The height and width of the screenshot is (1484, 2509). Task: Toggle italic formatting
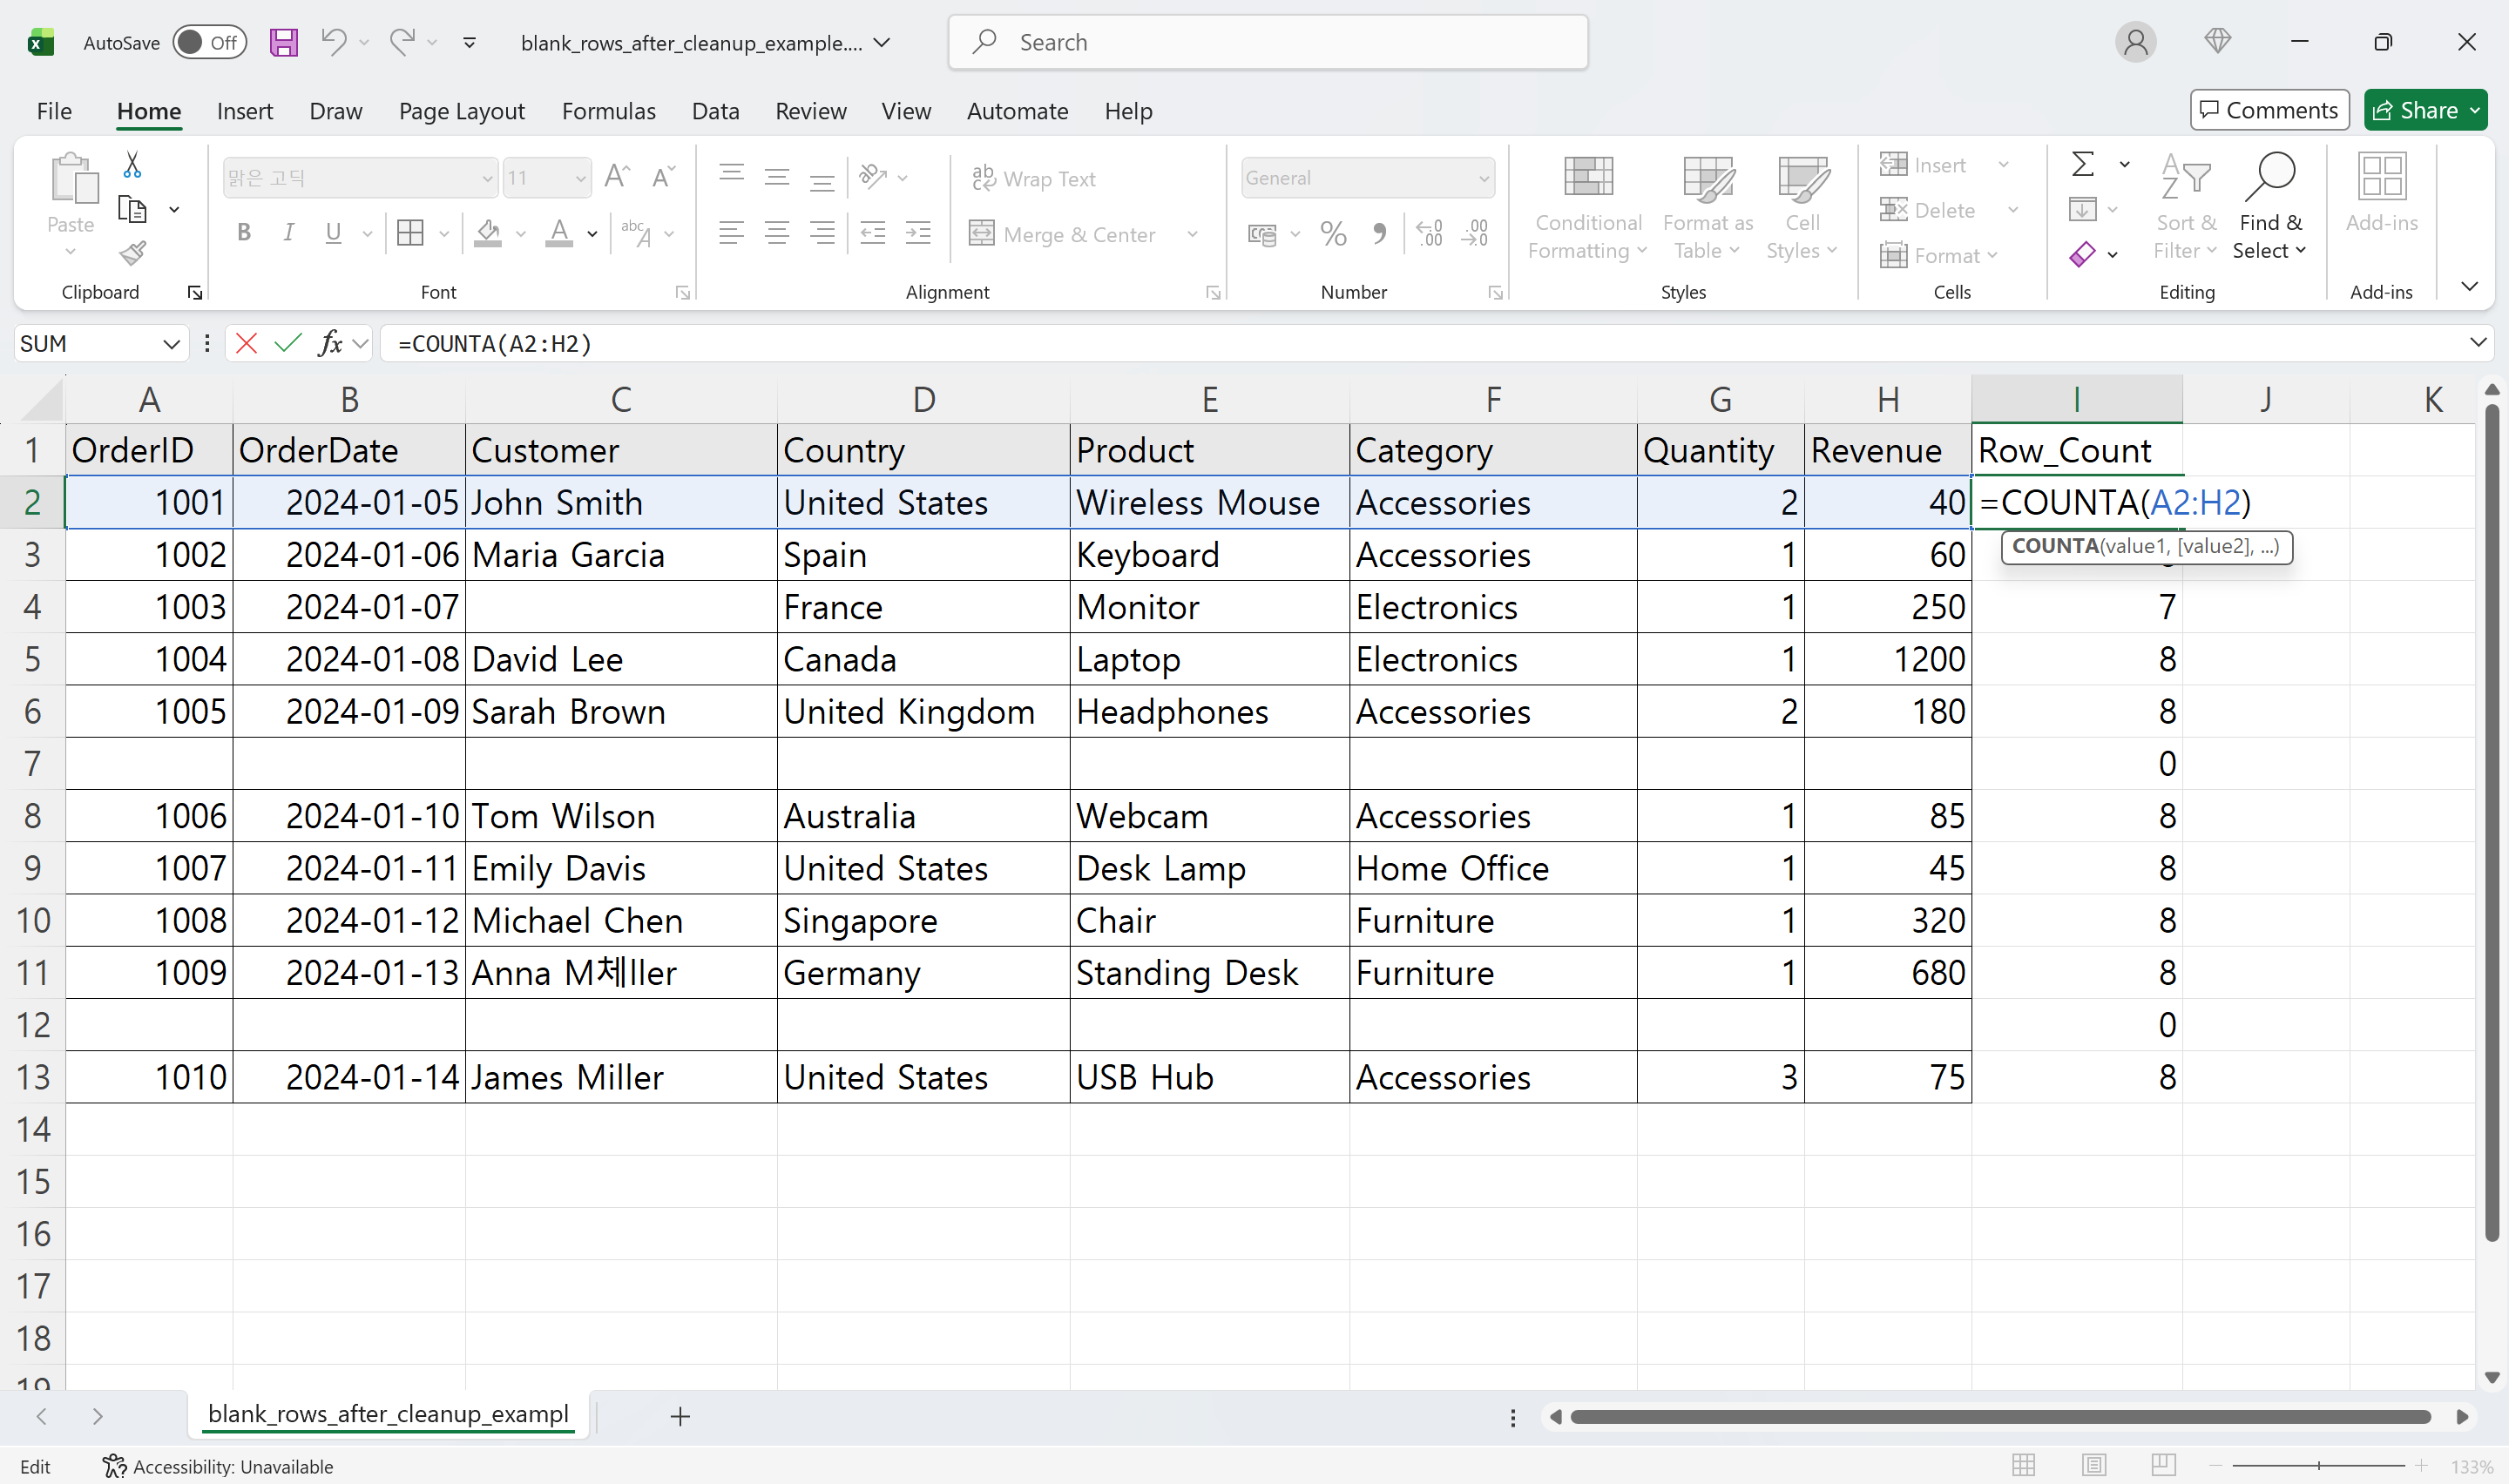click(288, 233)
